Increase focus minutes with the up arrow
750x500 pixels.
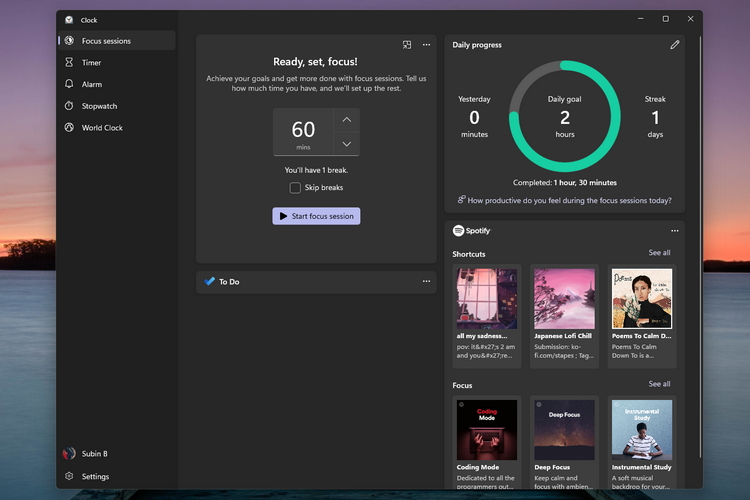click(346, 120)
